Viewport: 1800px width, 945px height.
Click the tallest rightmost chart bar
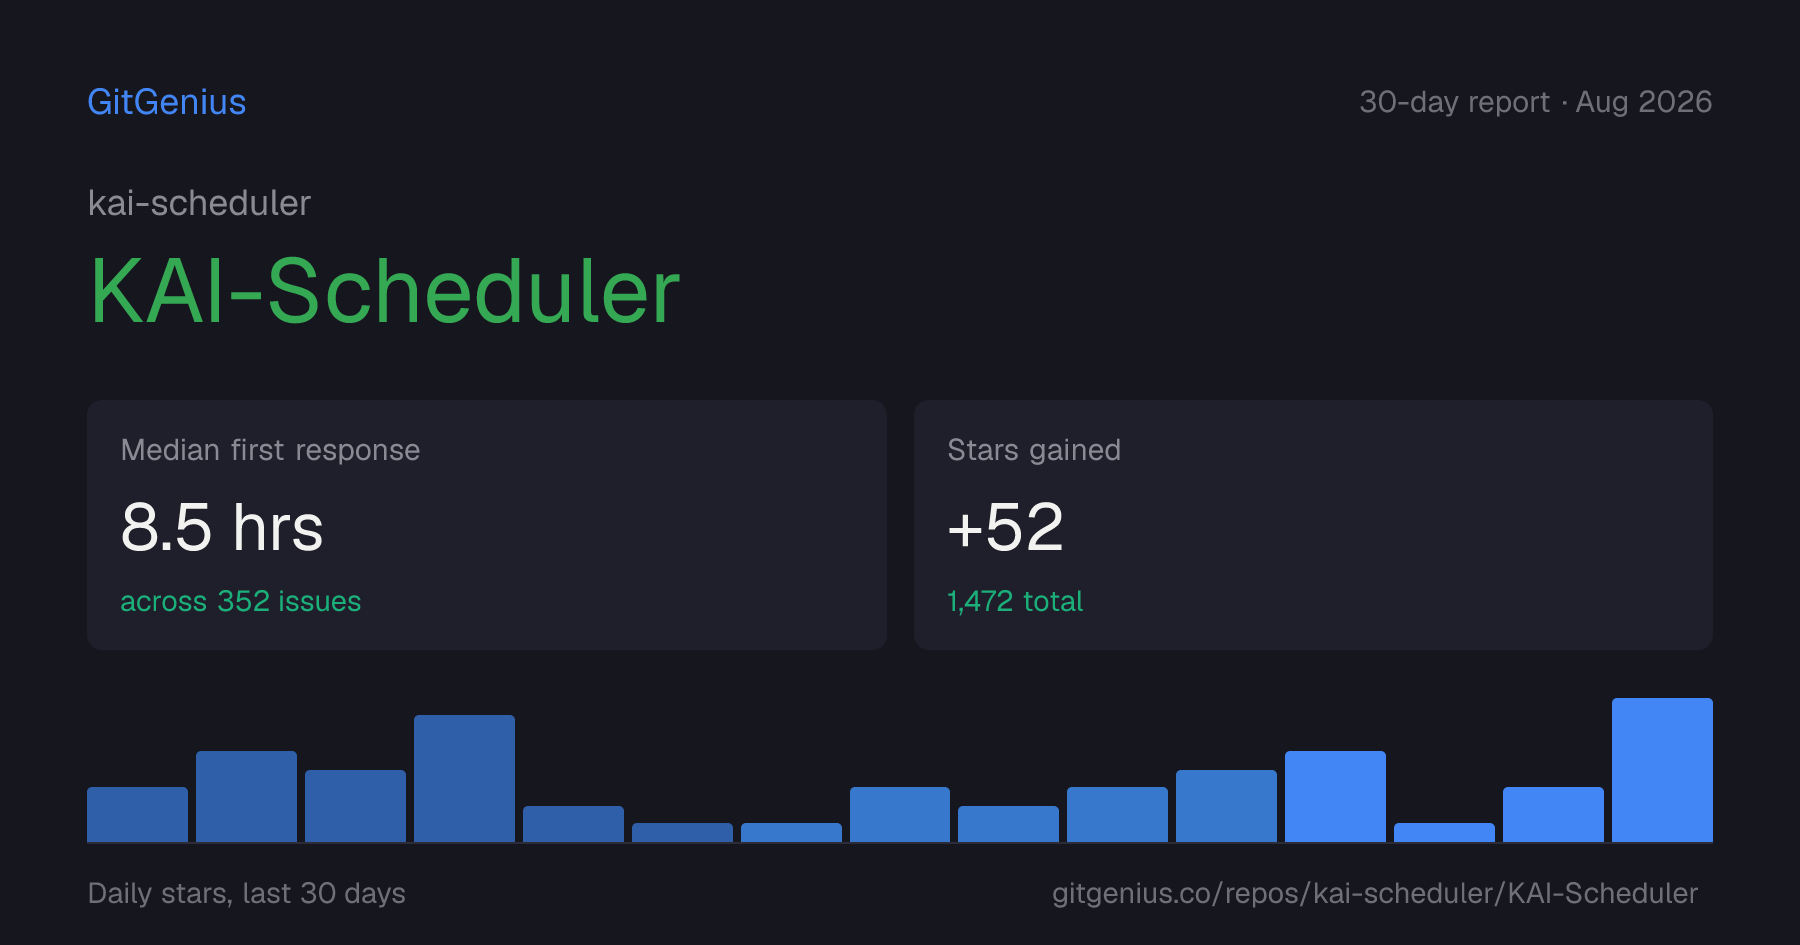1662,770
